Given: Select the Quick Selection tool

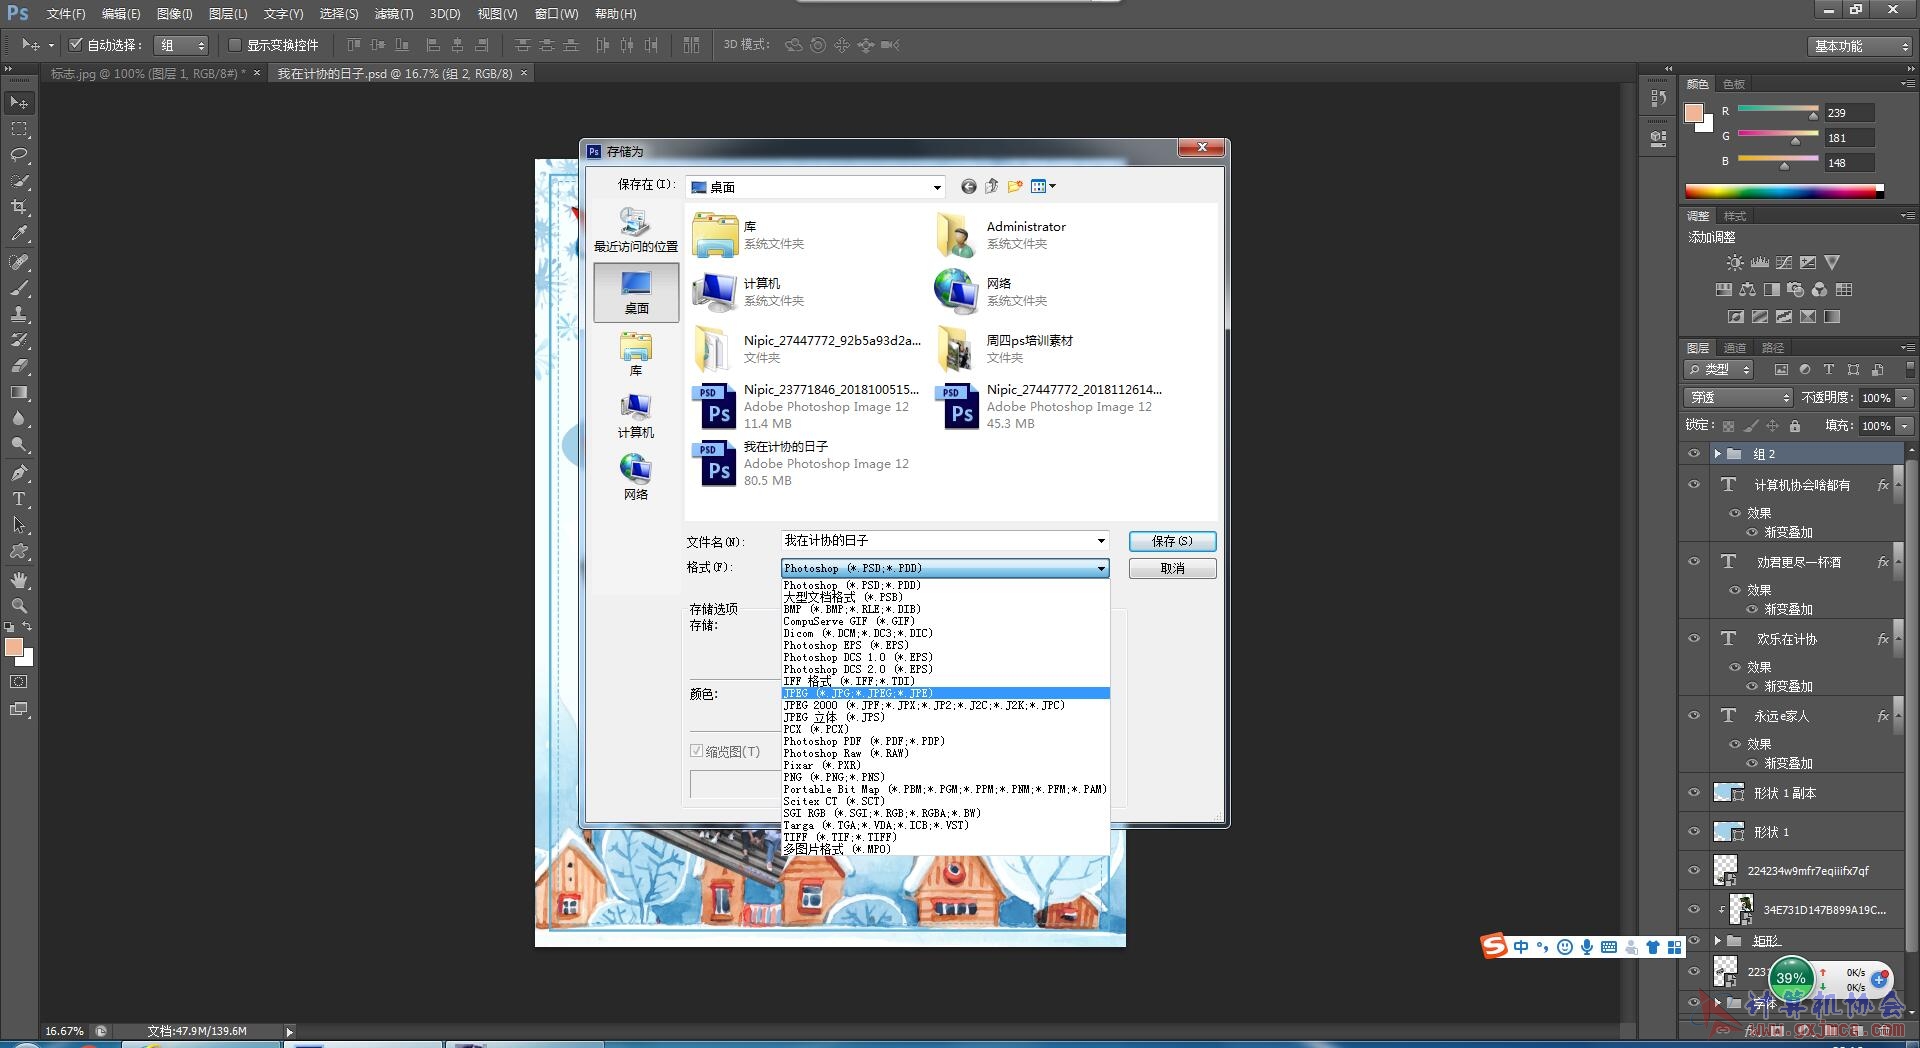Looking at the screenshot, I should click(x=19, y=181).
